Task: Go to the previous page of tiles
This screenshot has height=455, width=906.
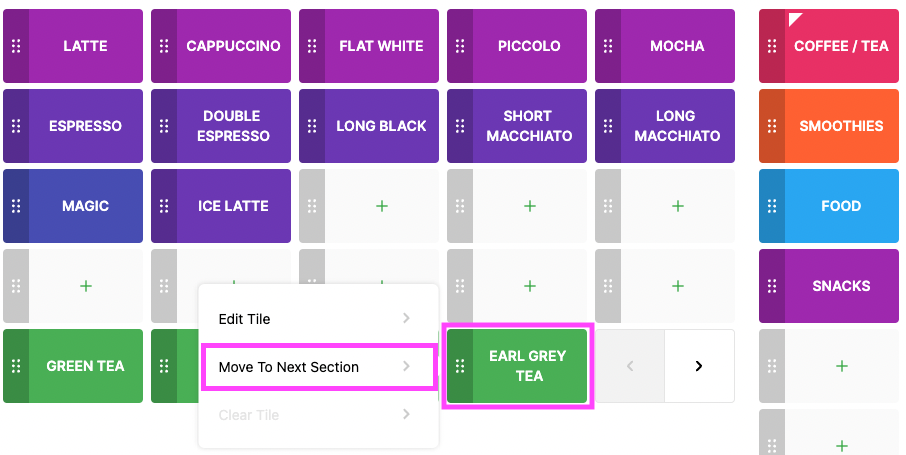Action: pyautogui.click(x=630, y=366)
